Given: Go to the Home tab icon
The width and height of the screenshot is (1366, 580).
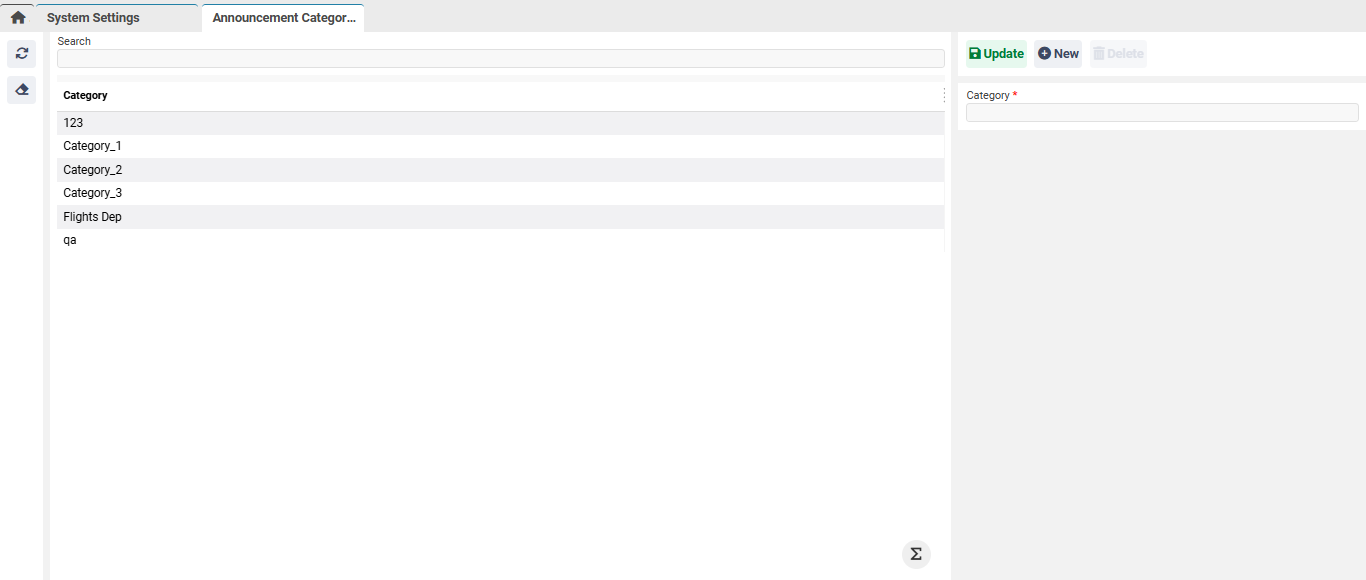Looking at the screenshot, I should [x=18, y=18].
